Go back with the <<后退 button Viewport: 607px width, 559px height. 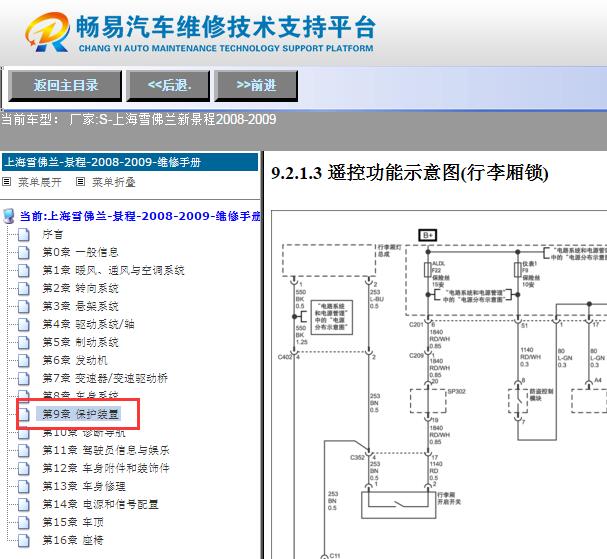click(x=168, y=86)
